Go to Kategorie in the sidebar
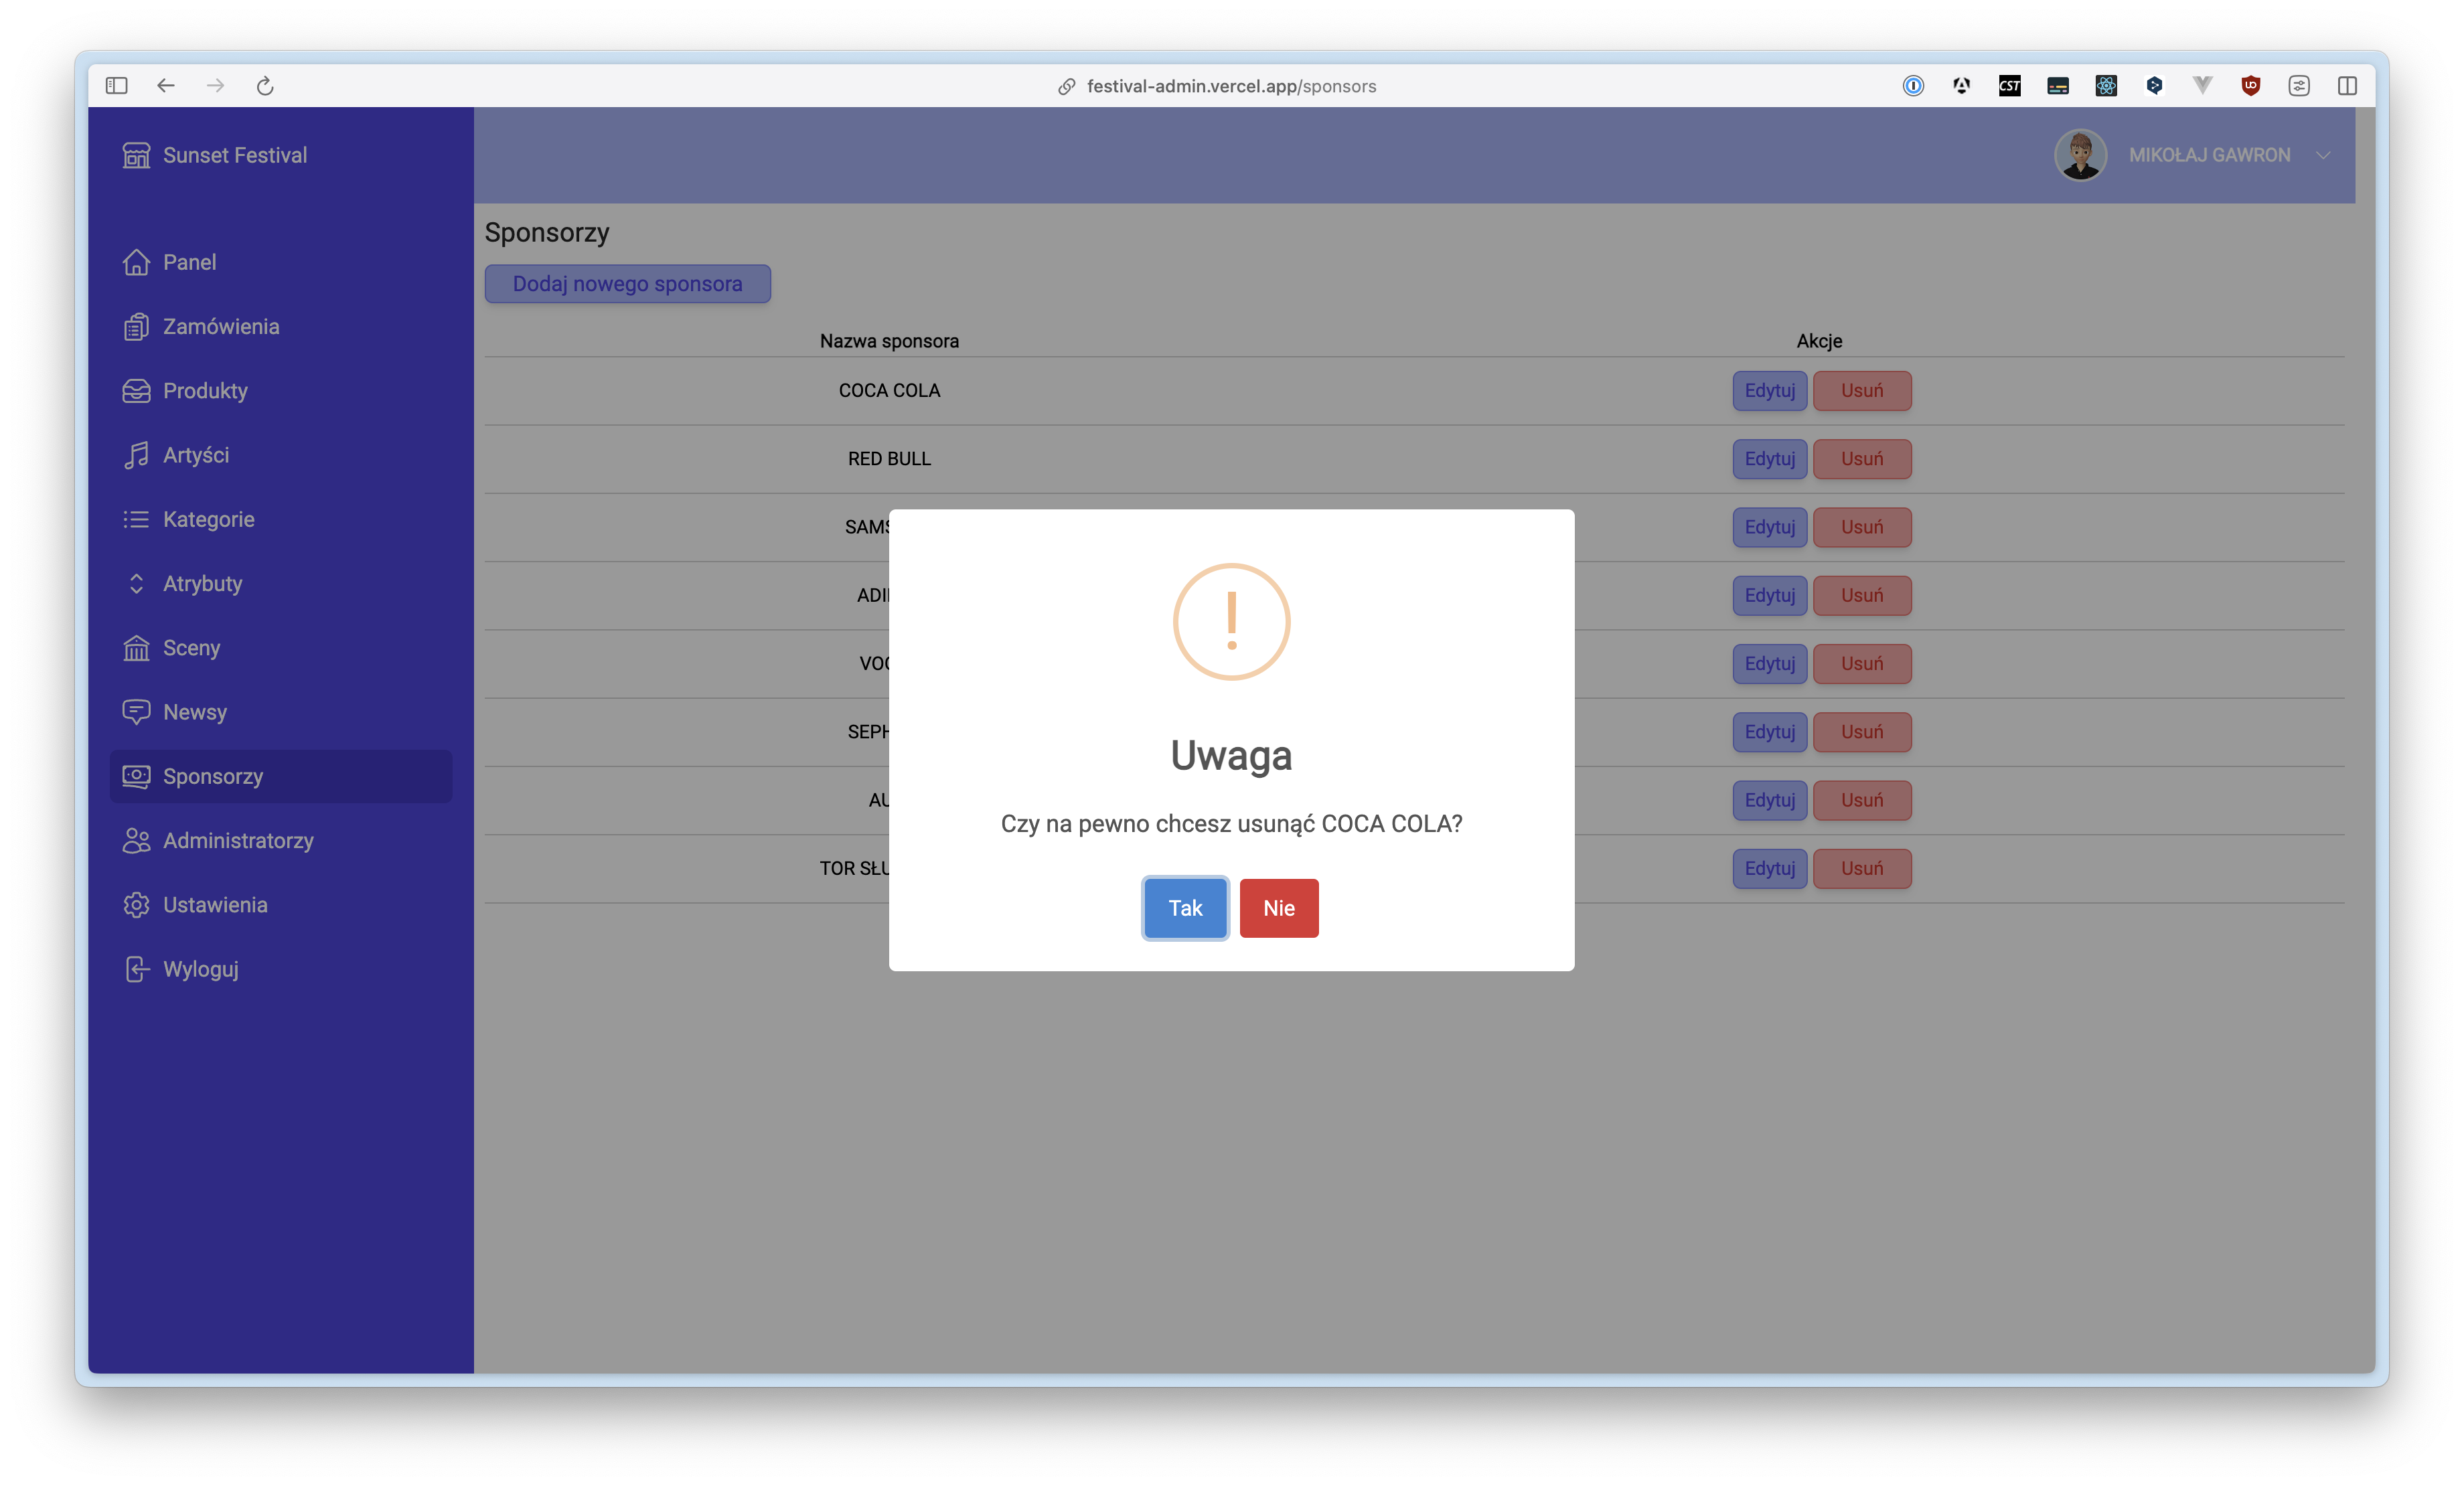This screenshot has width=2464, height=1486. 208,519
